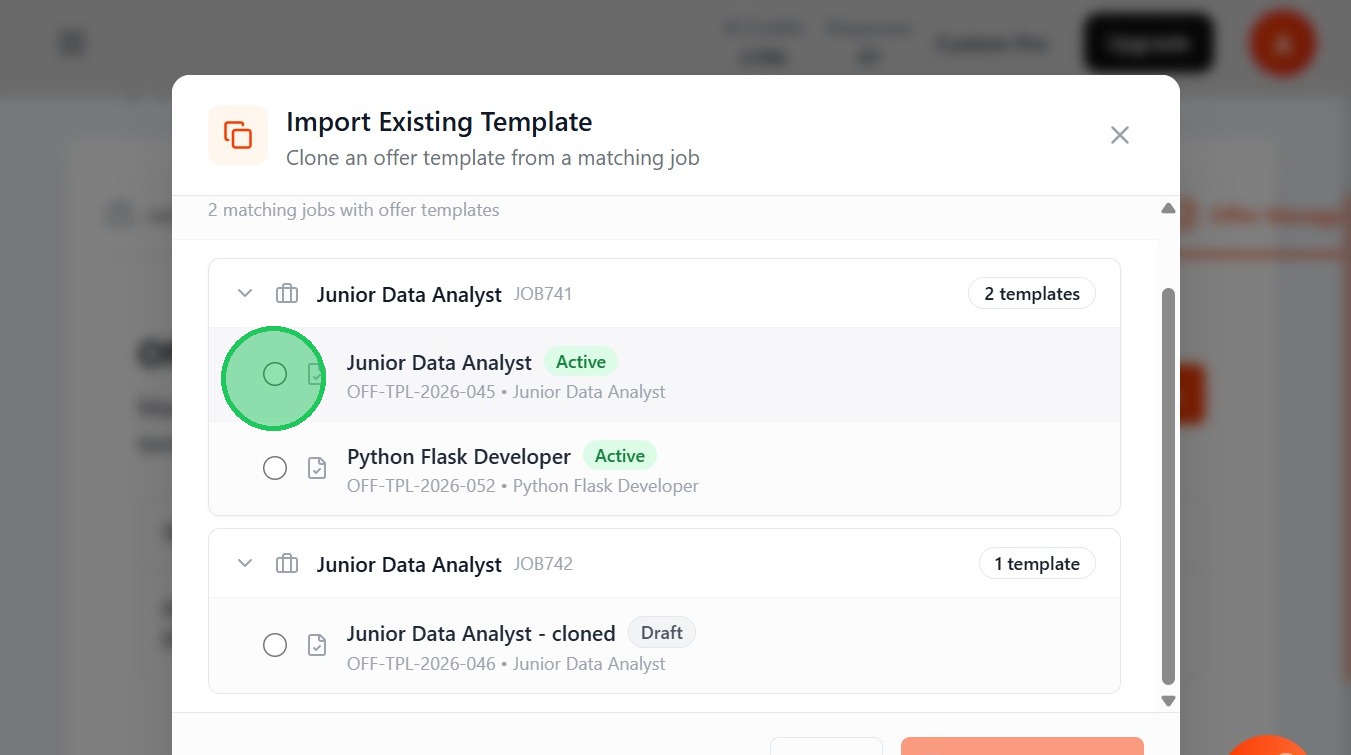Click the document icon for template OFF-TPL-2026-045
1351x755 pixels.
(x=316, y=375)
